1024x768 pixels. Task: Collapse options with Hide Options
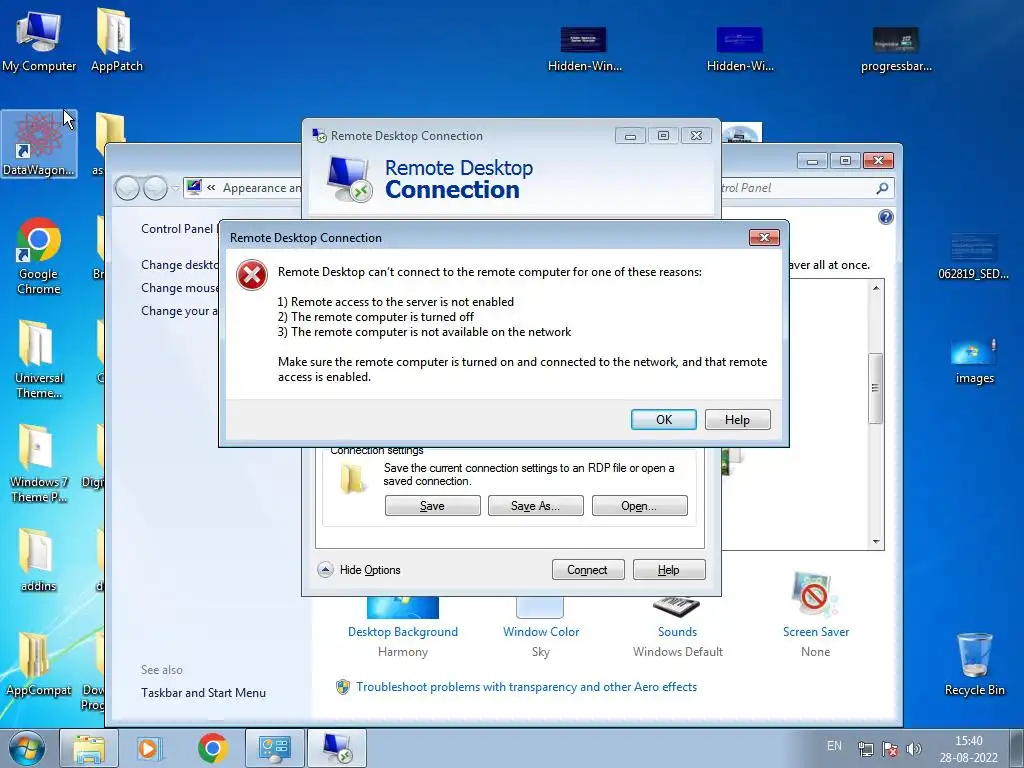click(359, 569)
